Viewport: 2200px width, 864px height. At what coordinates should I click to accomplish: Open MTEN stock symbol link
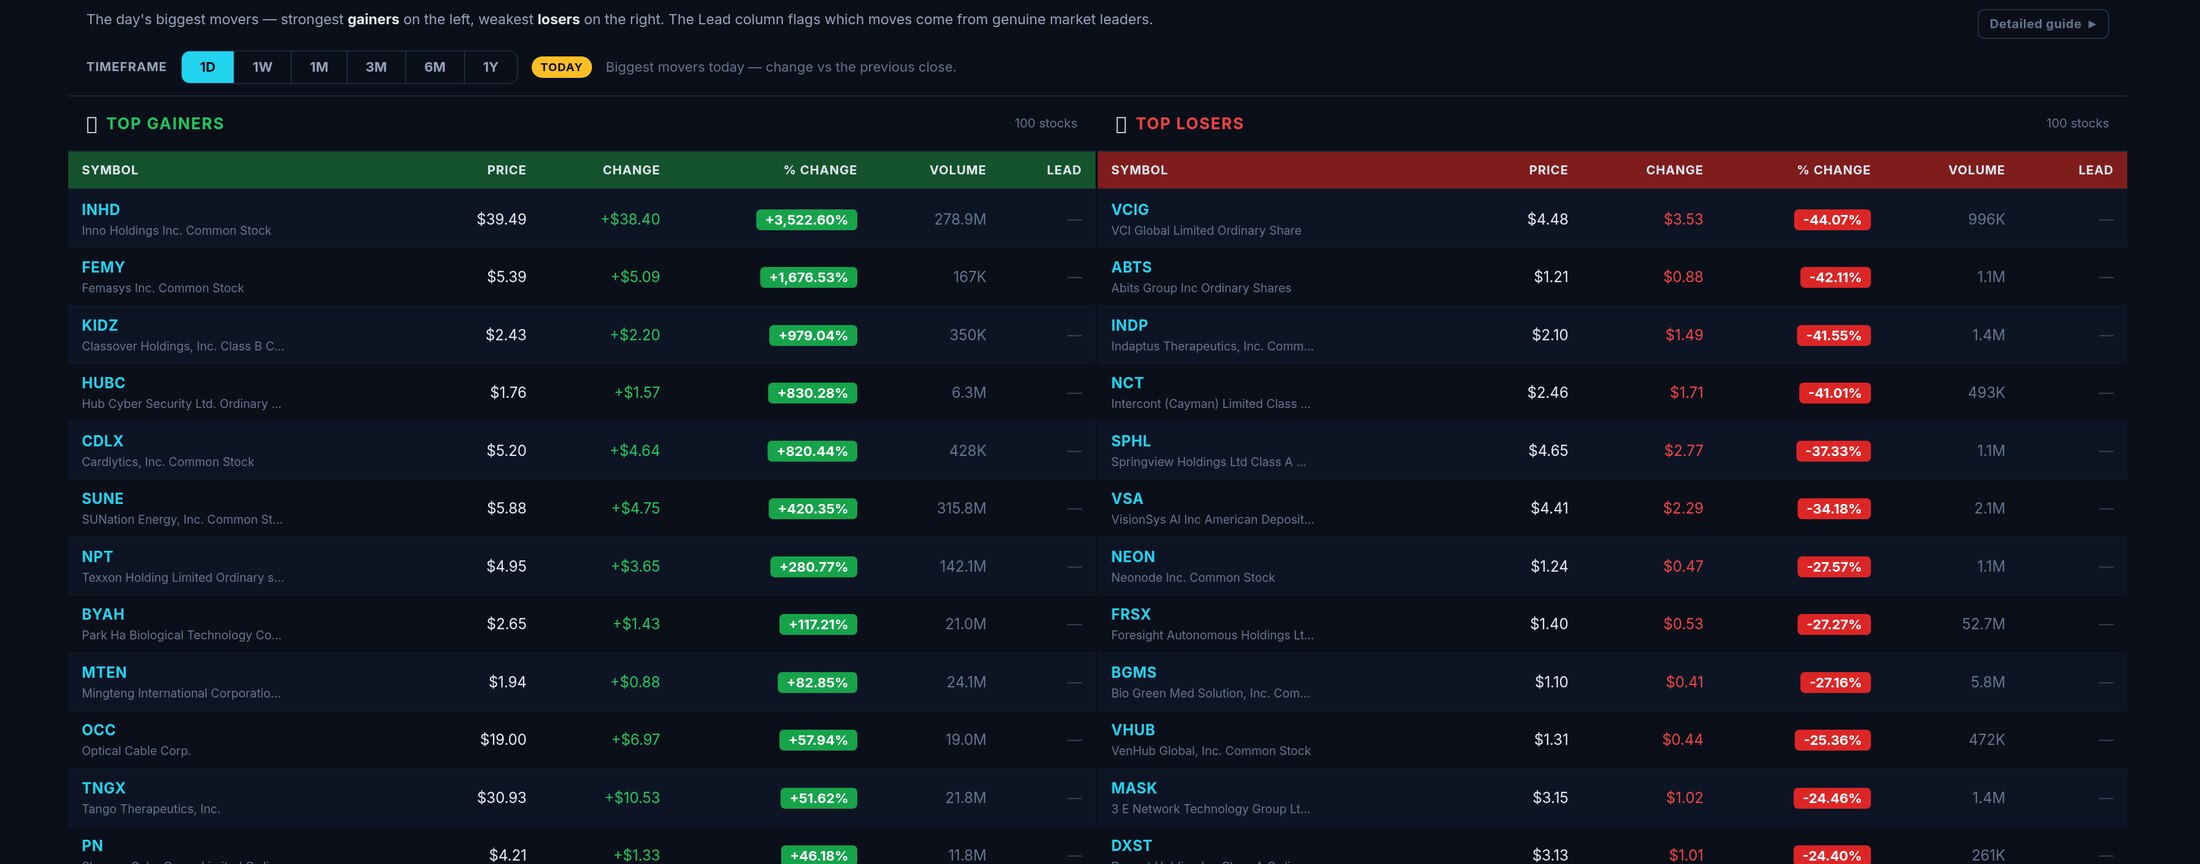tap(104, 672)
